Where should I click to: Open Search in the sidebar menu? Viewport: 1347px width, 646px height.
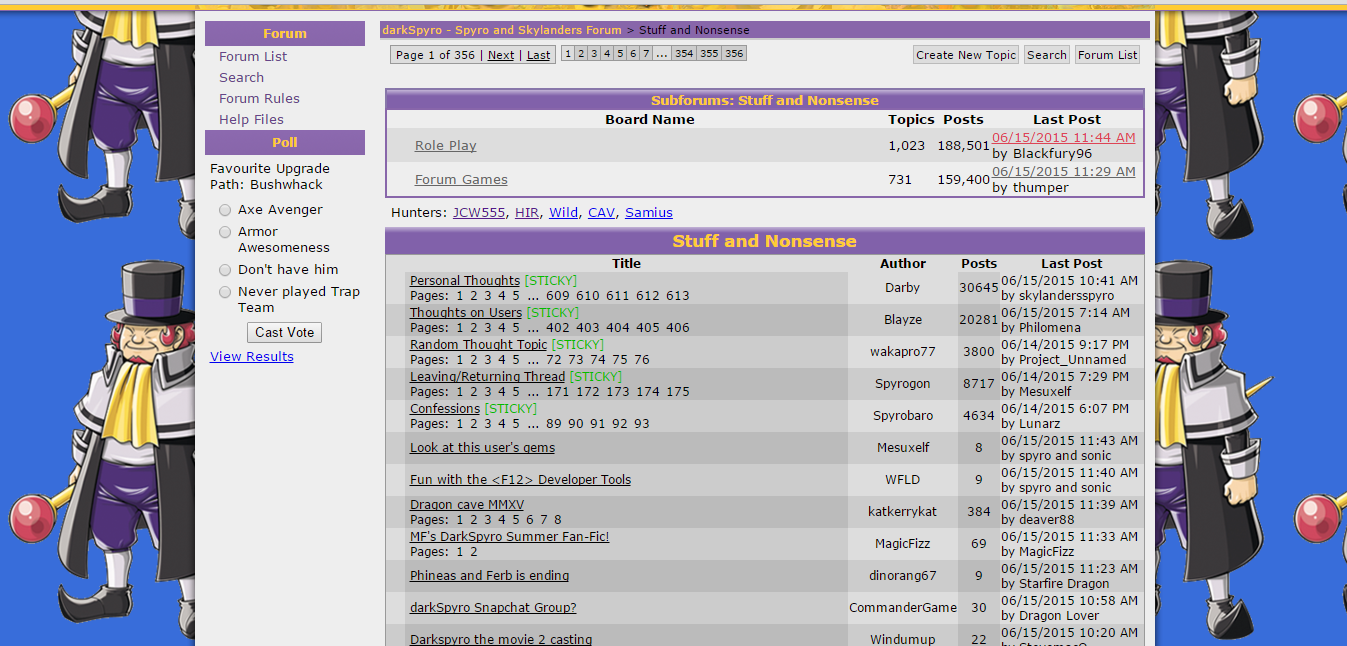pyautogui.click(x=242, y=78)
